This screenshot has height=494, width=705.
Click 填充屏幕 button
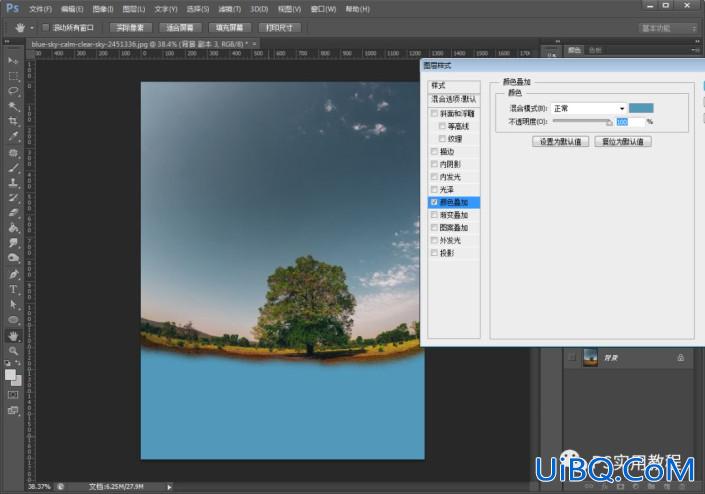tap(229, 28)
